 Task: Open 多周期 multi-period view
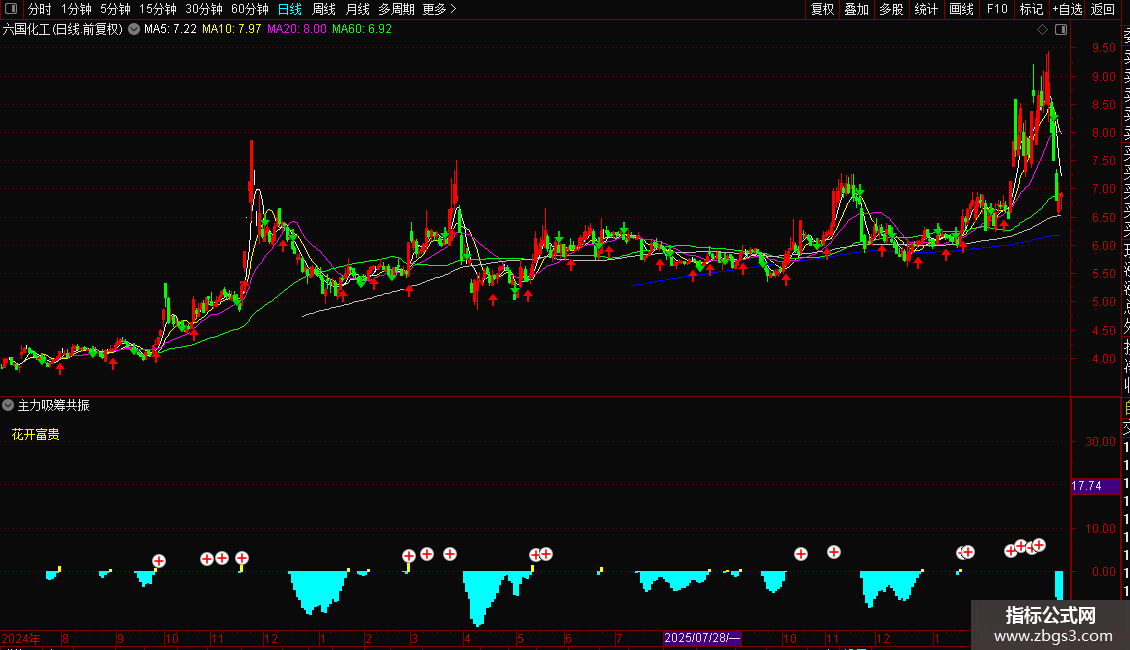(x=396, y=9)
